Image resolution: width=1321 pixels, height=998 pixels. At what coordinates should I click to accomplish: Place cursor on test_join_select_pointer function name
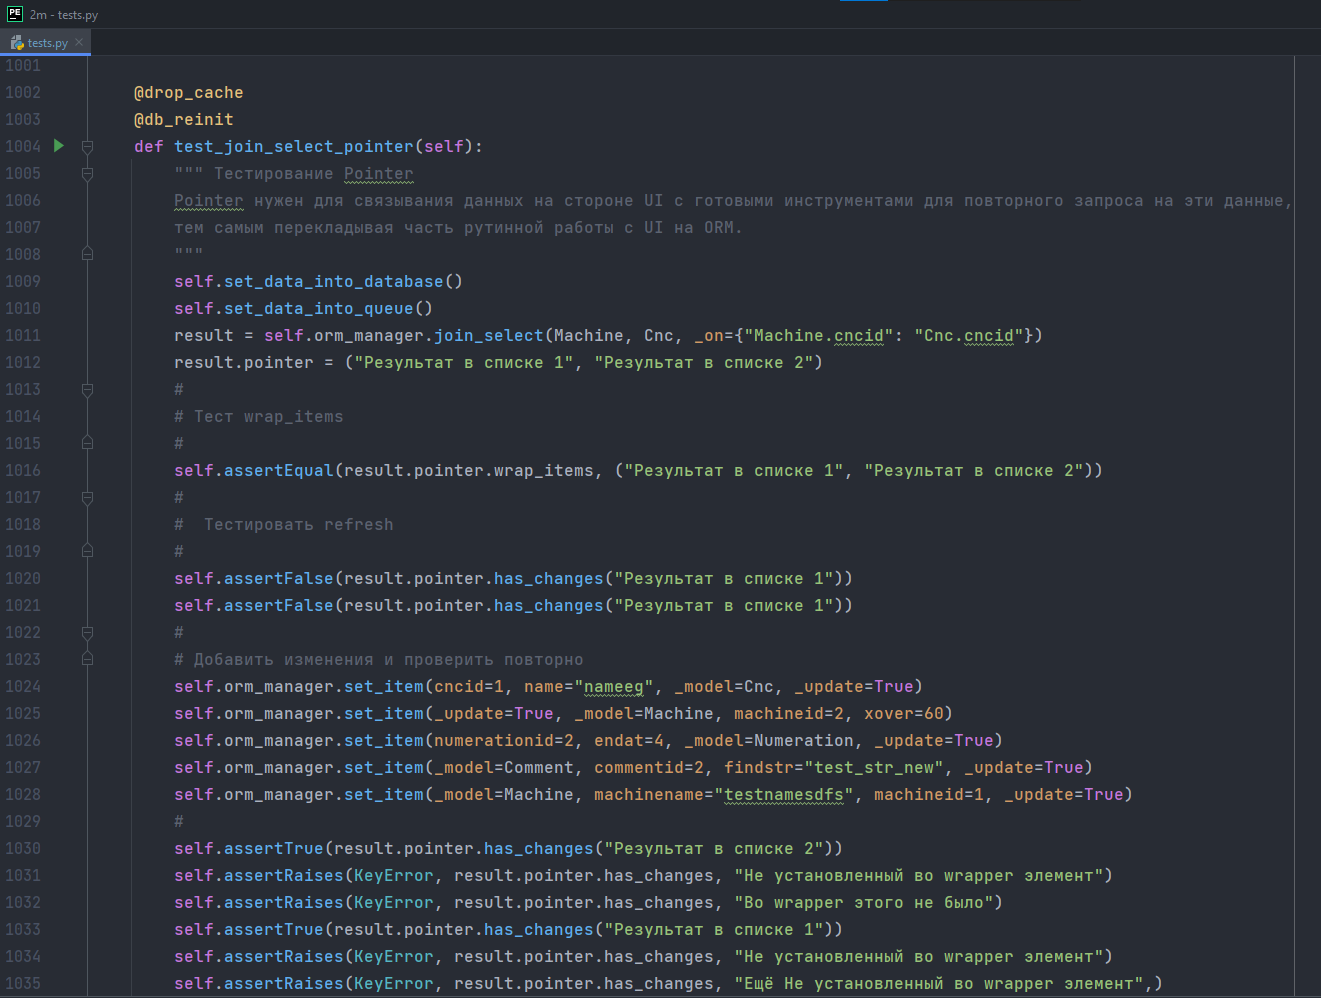(x=294, y=147)
